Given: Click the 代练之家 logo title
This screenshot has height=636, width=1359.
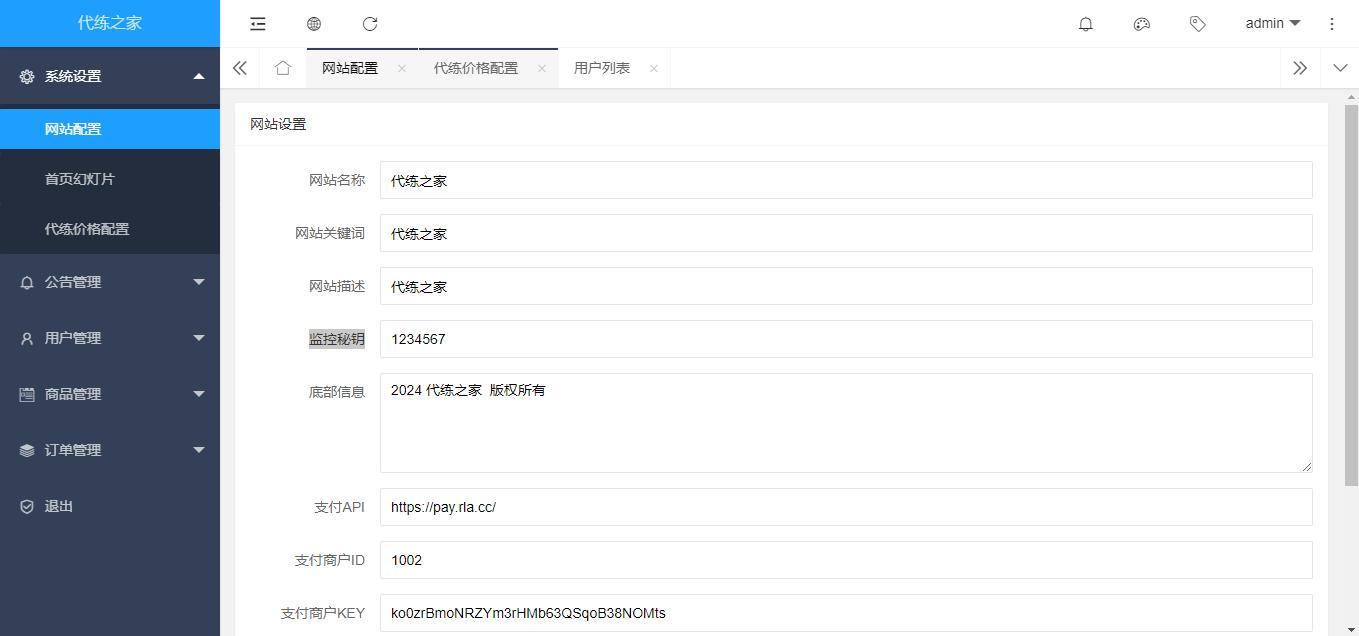Looking at the screenshot, I should tap(110, 23).
